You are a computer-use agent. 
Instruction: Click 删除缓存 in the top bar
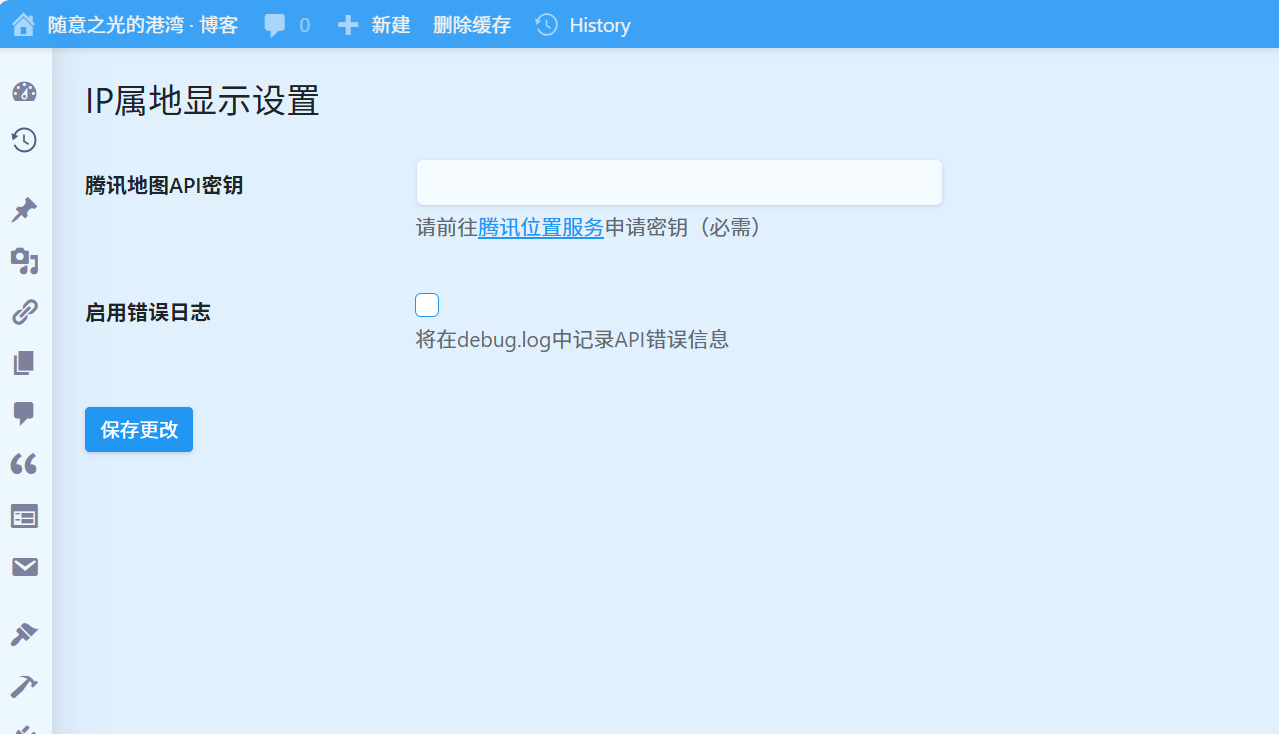click(471, 25)
